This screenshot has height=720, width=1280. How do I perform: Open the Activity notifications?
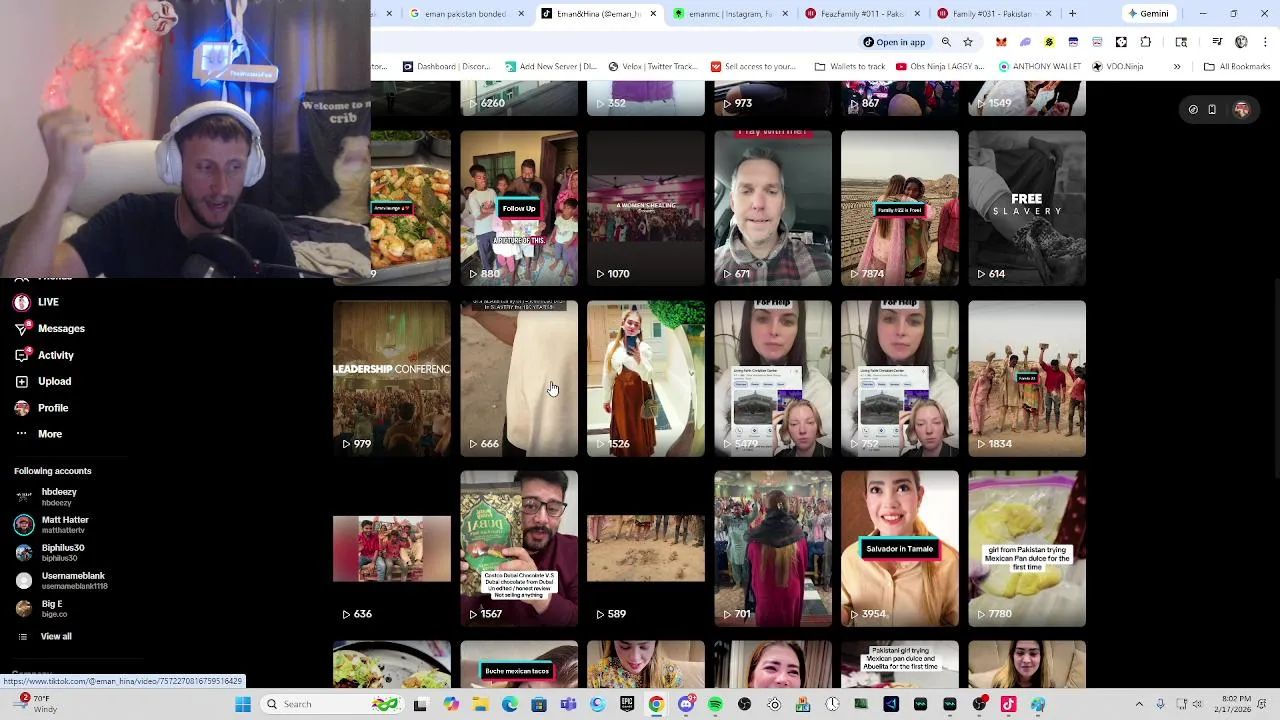(x=45, y=355)
